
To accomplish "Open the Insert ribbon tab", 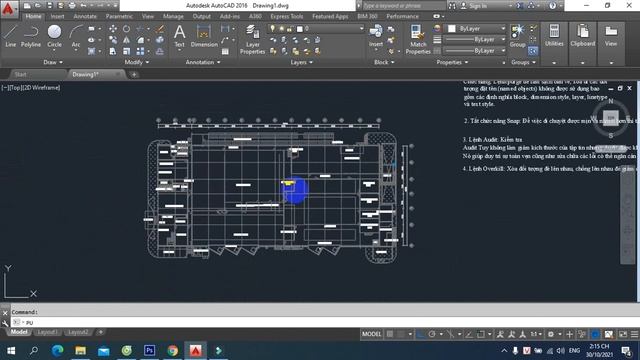I will (x=57, y=16).
